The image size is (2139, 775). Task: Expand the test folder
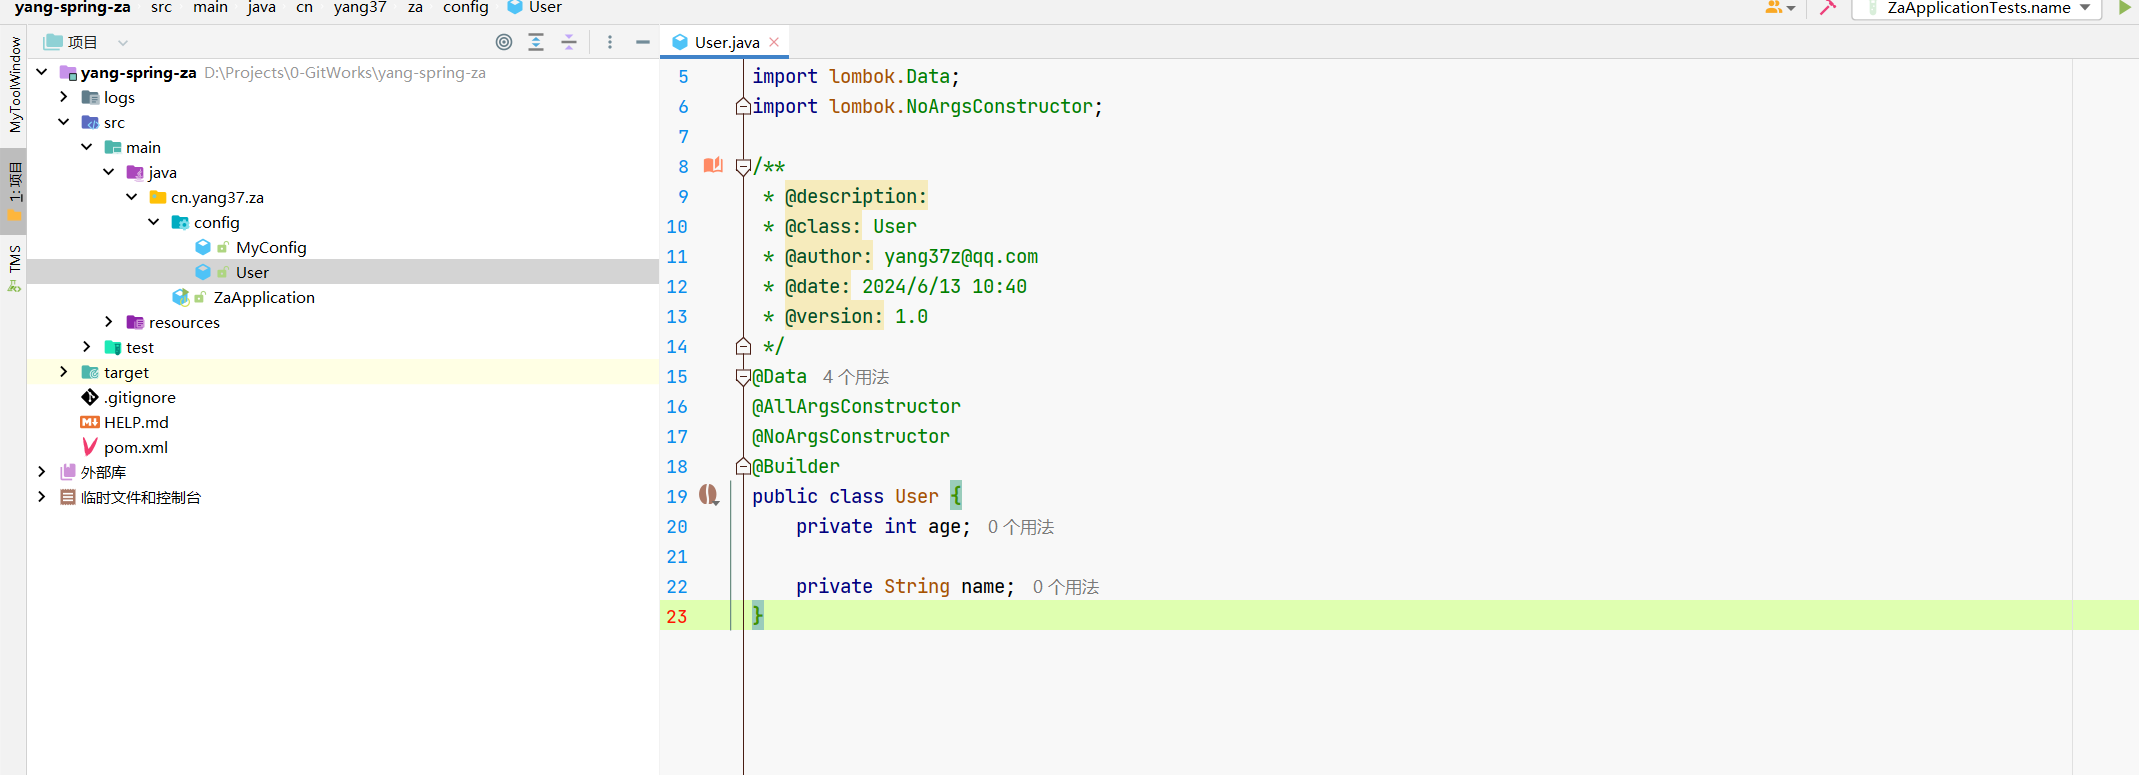click(87, 347)
